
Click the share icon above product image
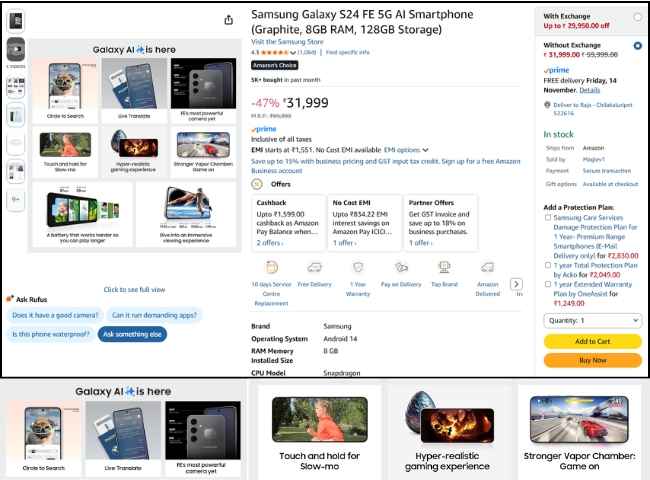[228, 20]
